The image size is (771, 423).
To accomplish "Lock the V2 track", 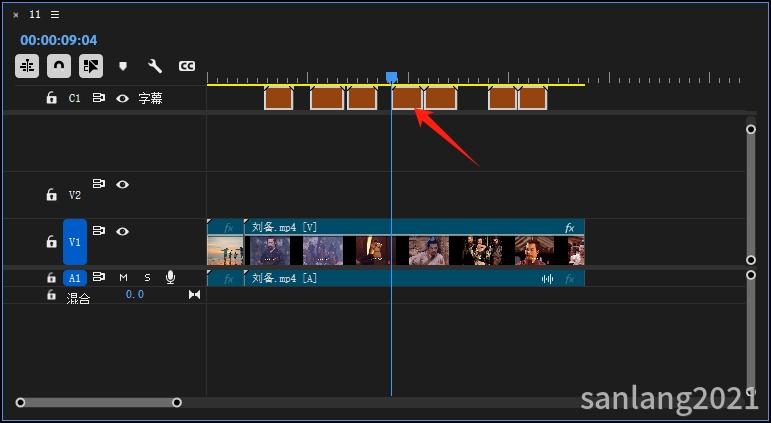I will pos(51,195).
